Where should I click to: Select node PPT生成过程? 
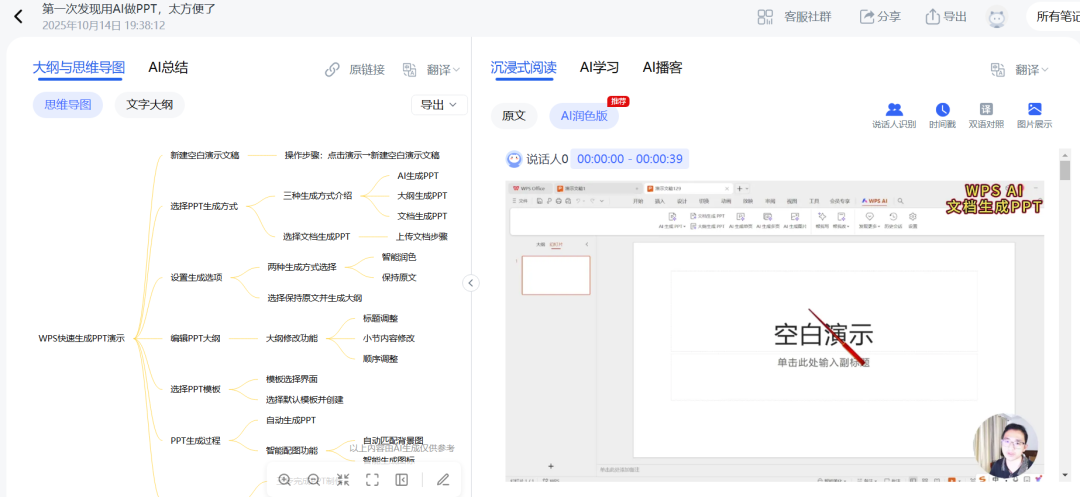point(195,440)
